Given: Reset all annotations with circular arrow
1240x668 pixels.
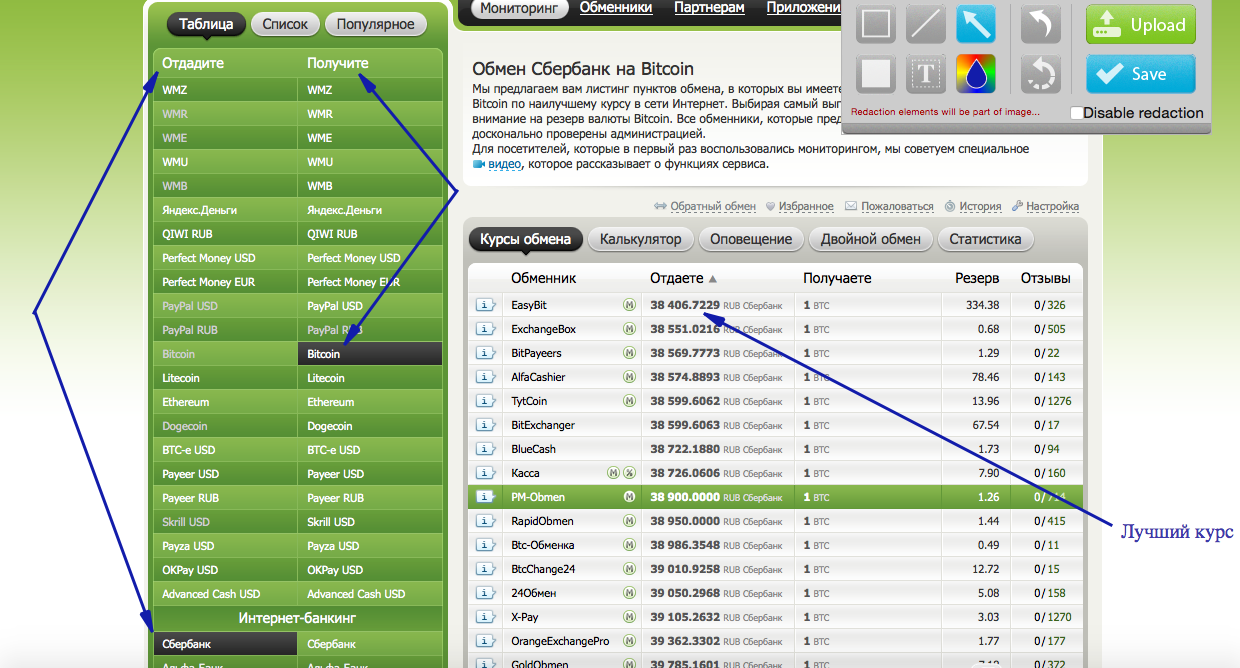Looking at the screenshot, I should point(1041,73).
